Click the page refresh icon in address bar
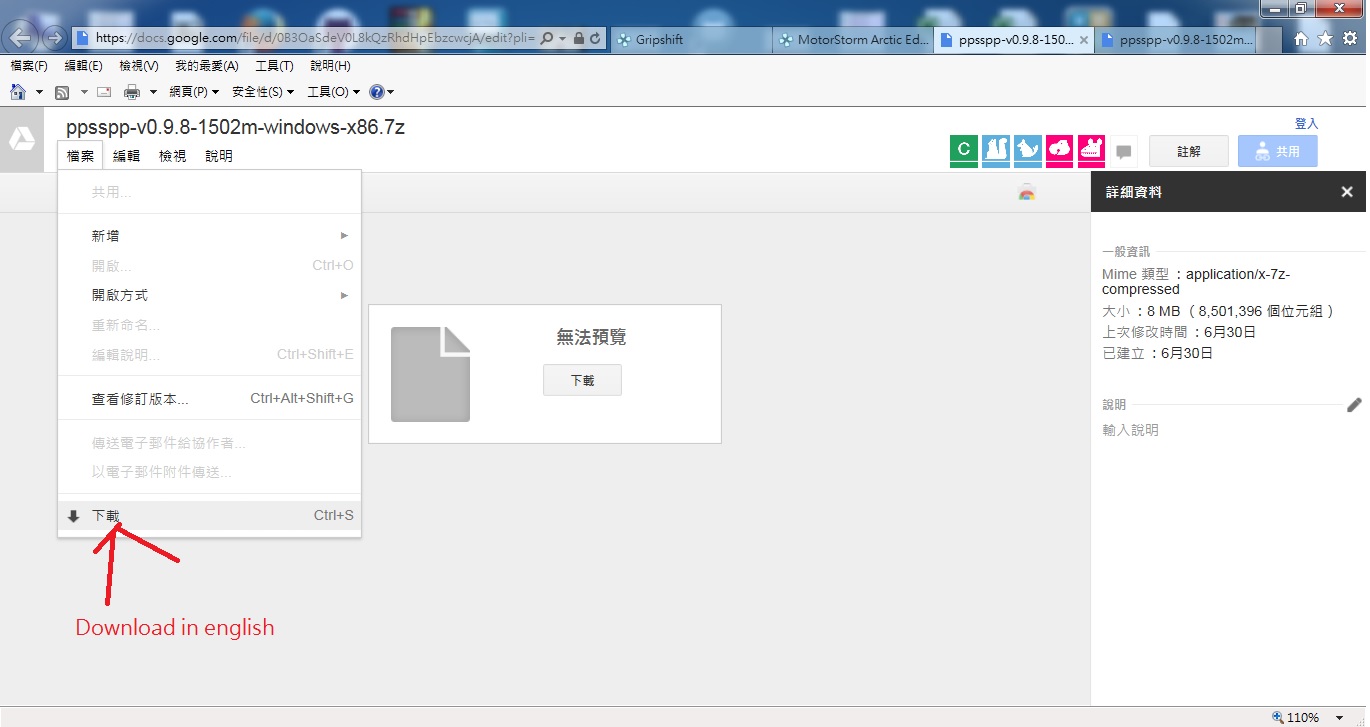The width and height of the screenshot is (1370, 727). point(596,39)
